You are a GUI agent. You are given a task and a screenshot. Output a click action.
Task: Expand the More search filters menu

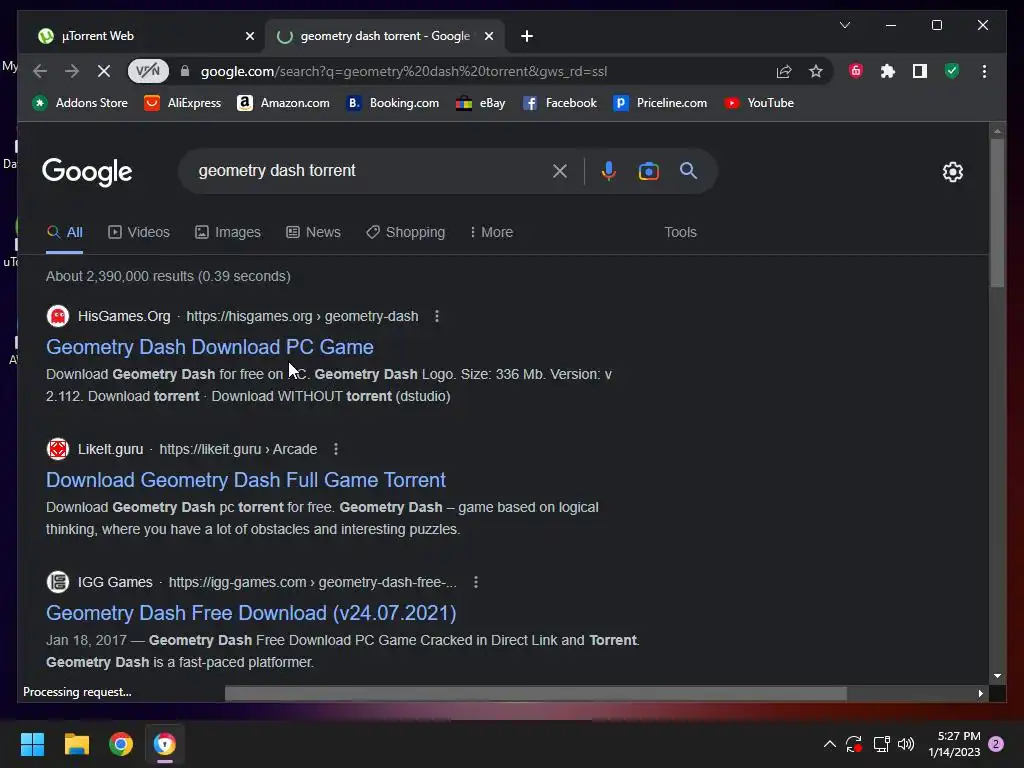click(491, 232)
